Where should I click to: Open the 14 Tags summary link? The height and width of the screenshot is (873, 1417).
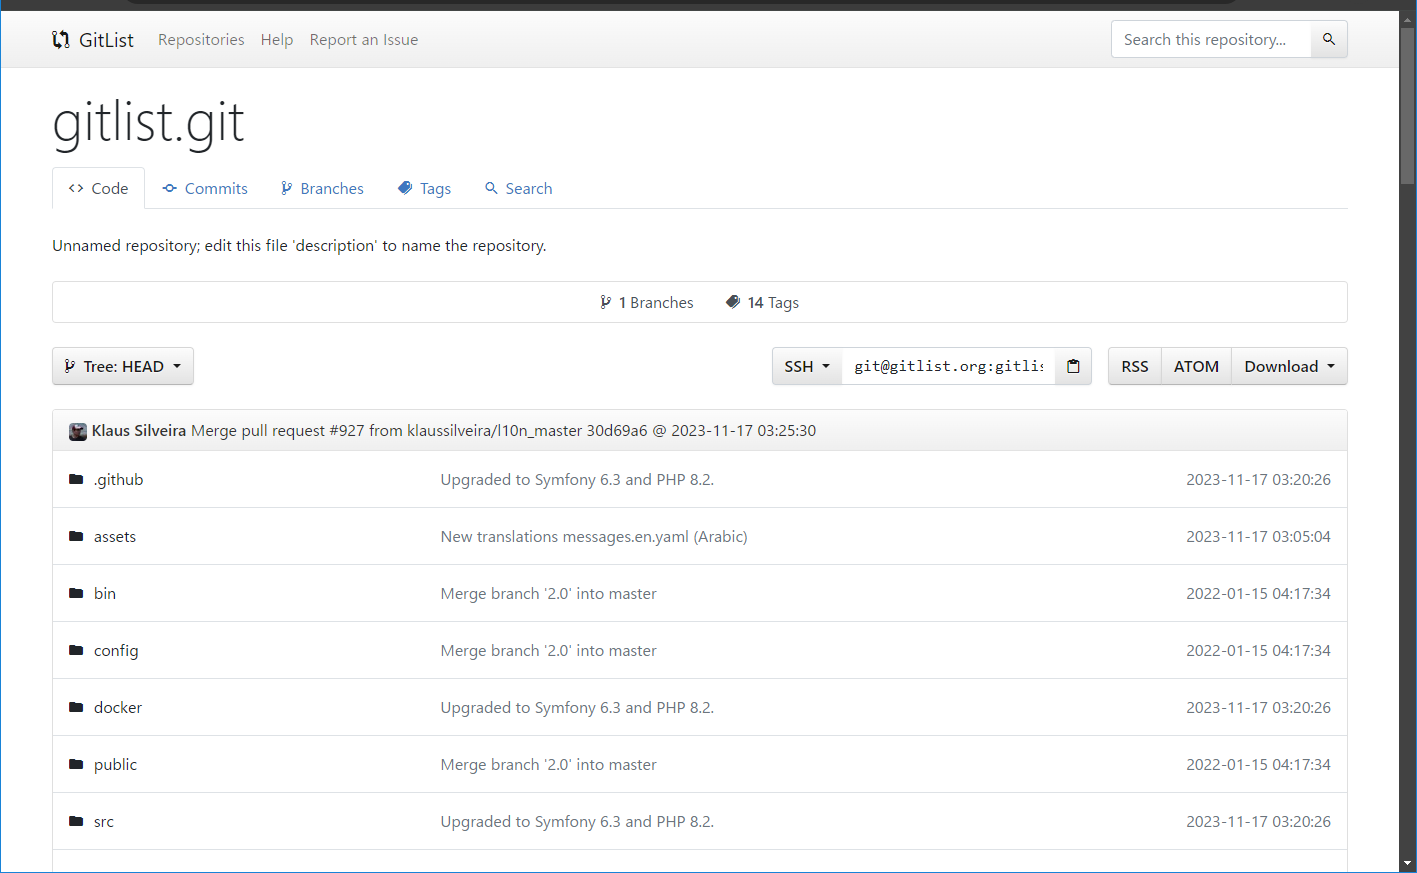(762, 302)
